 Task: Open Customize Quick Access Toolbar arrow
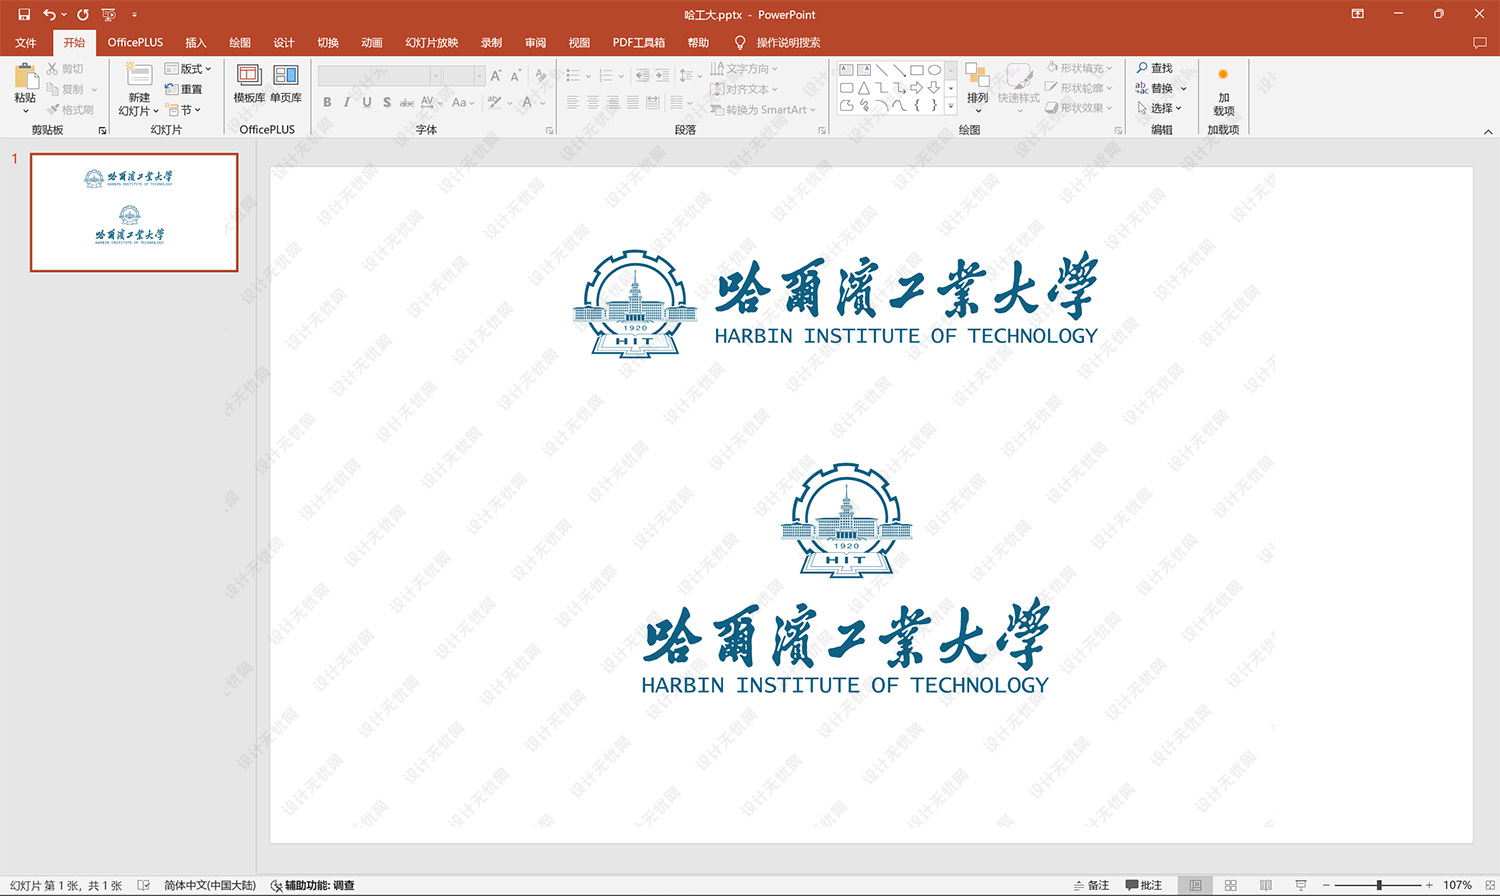[x=134, y=15]
